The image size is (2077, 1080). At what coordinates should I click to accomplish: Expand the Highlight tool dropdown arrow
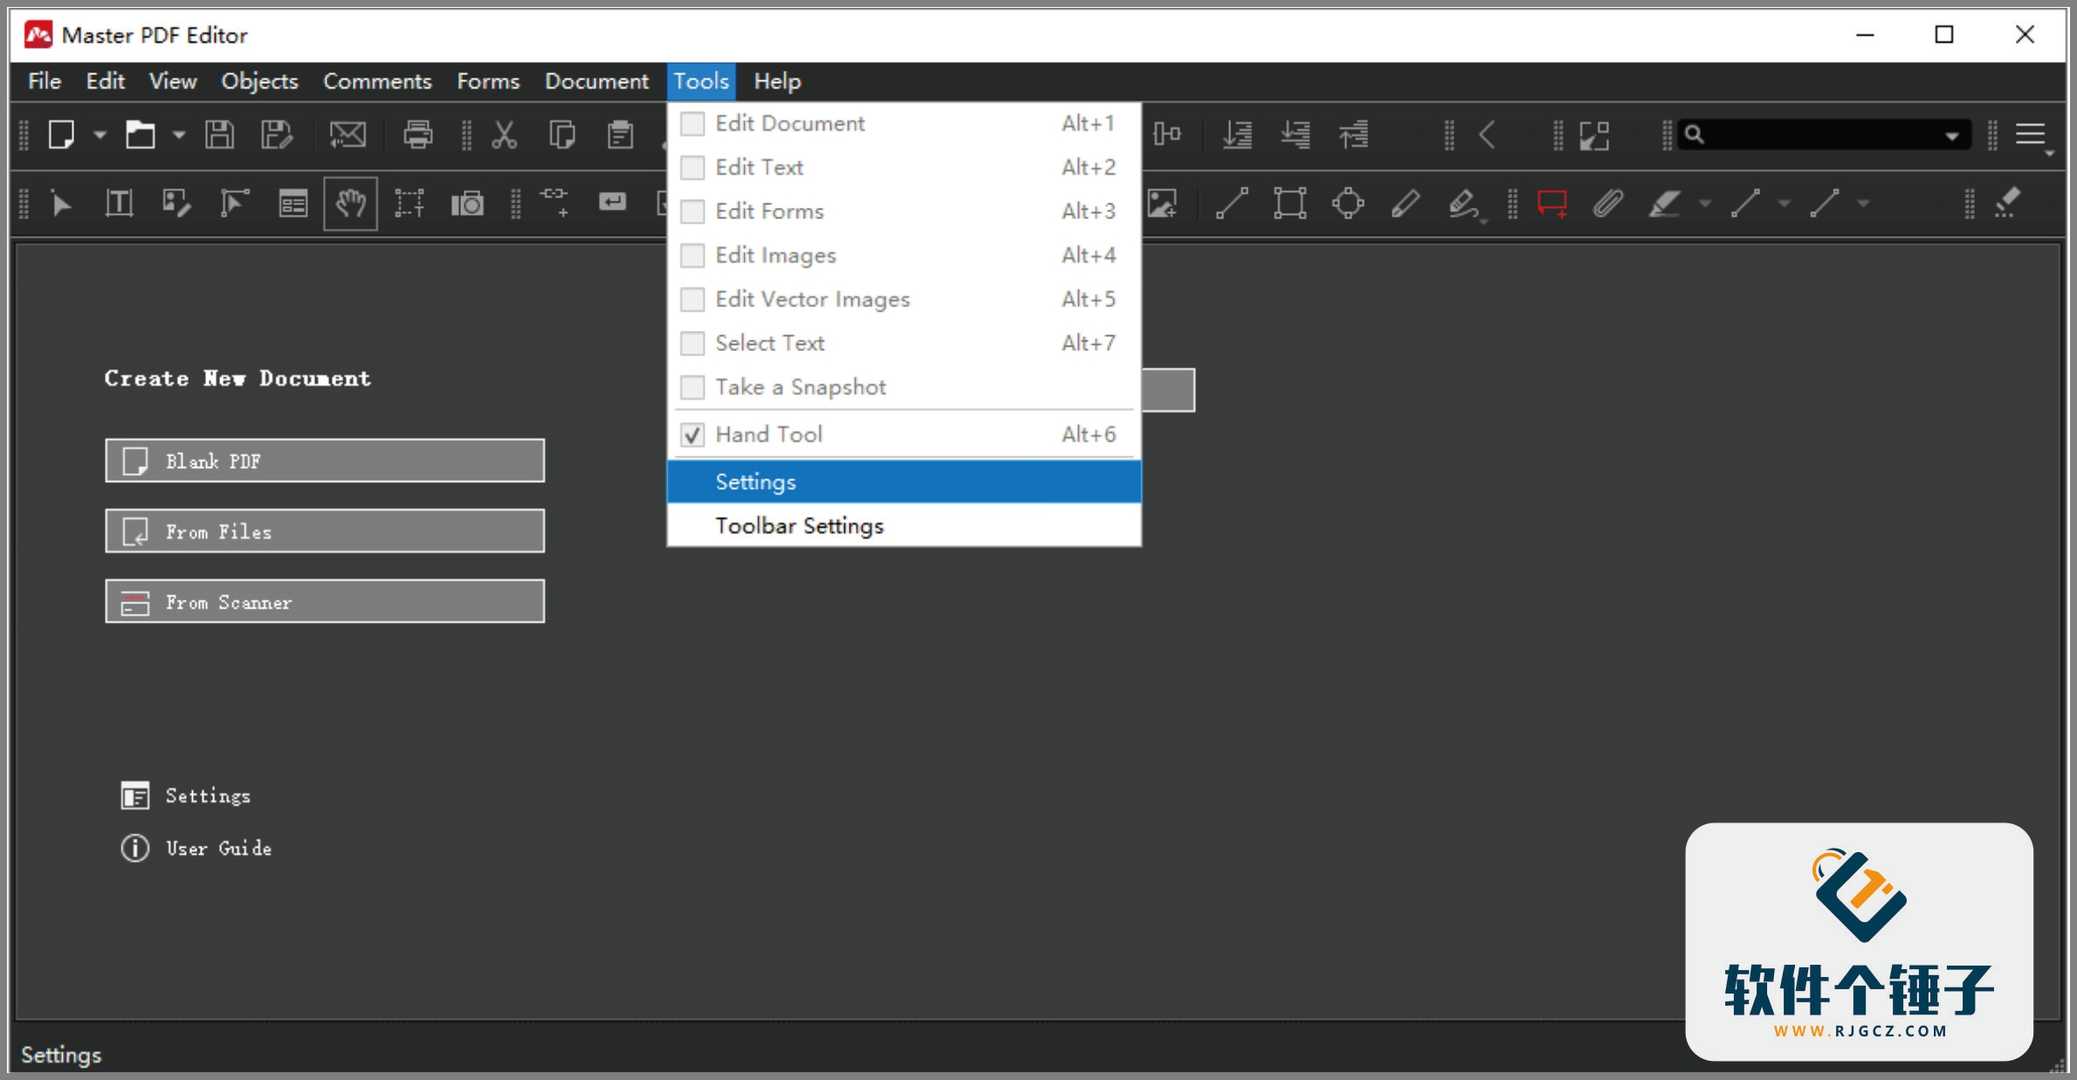(x=1705, y=204)
